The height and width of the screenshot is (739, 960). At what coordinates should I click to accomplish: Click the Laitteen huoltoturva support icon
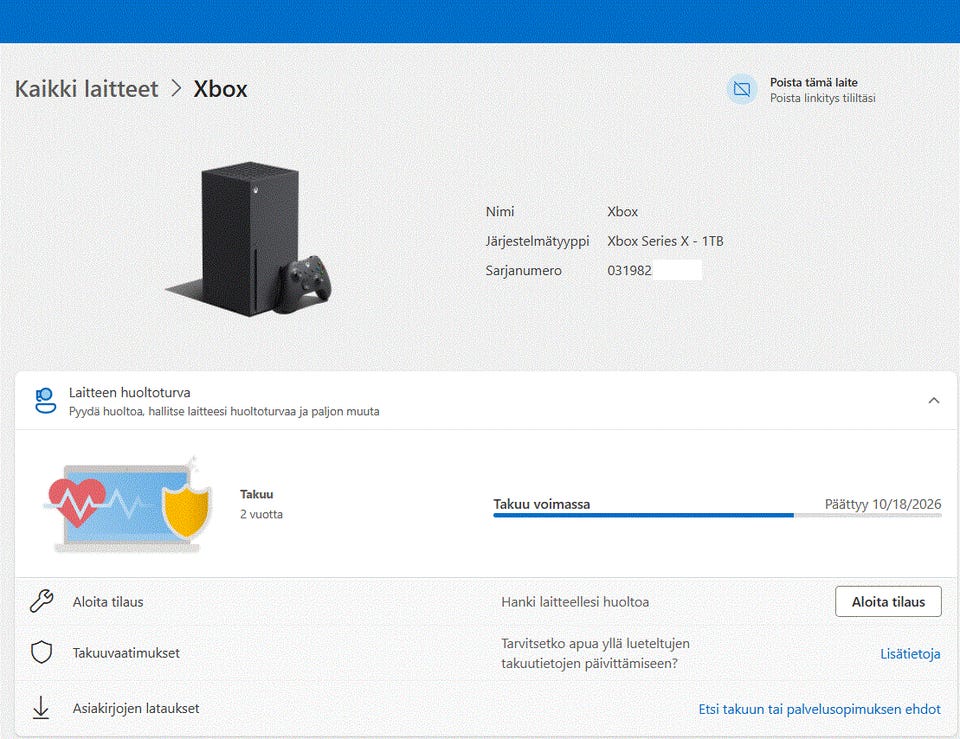[45, 401]
